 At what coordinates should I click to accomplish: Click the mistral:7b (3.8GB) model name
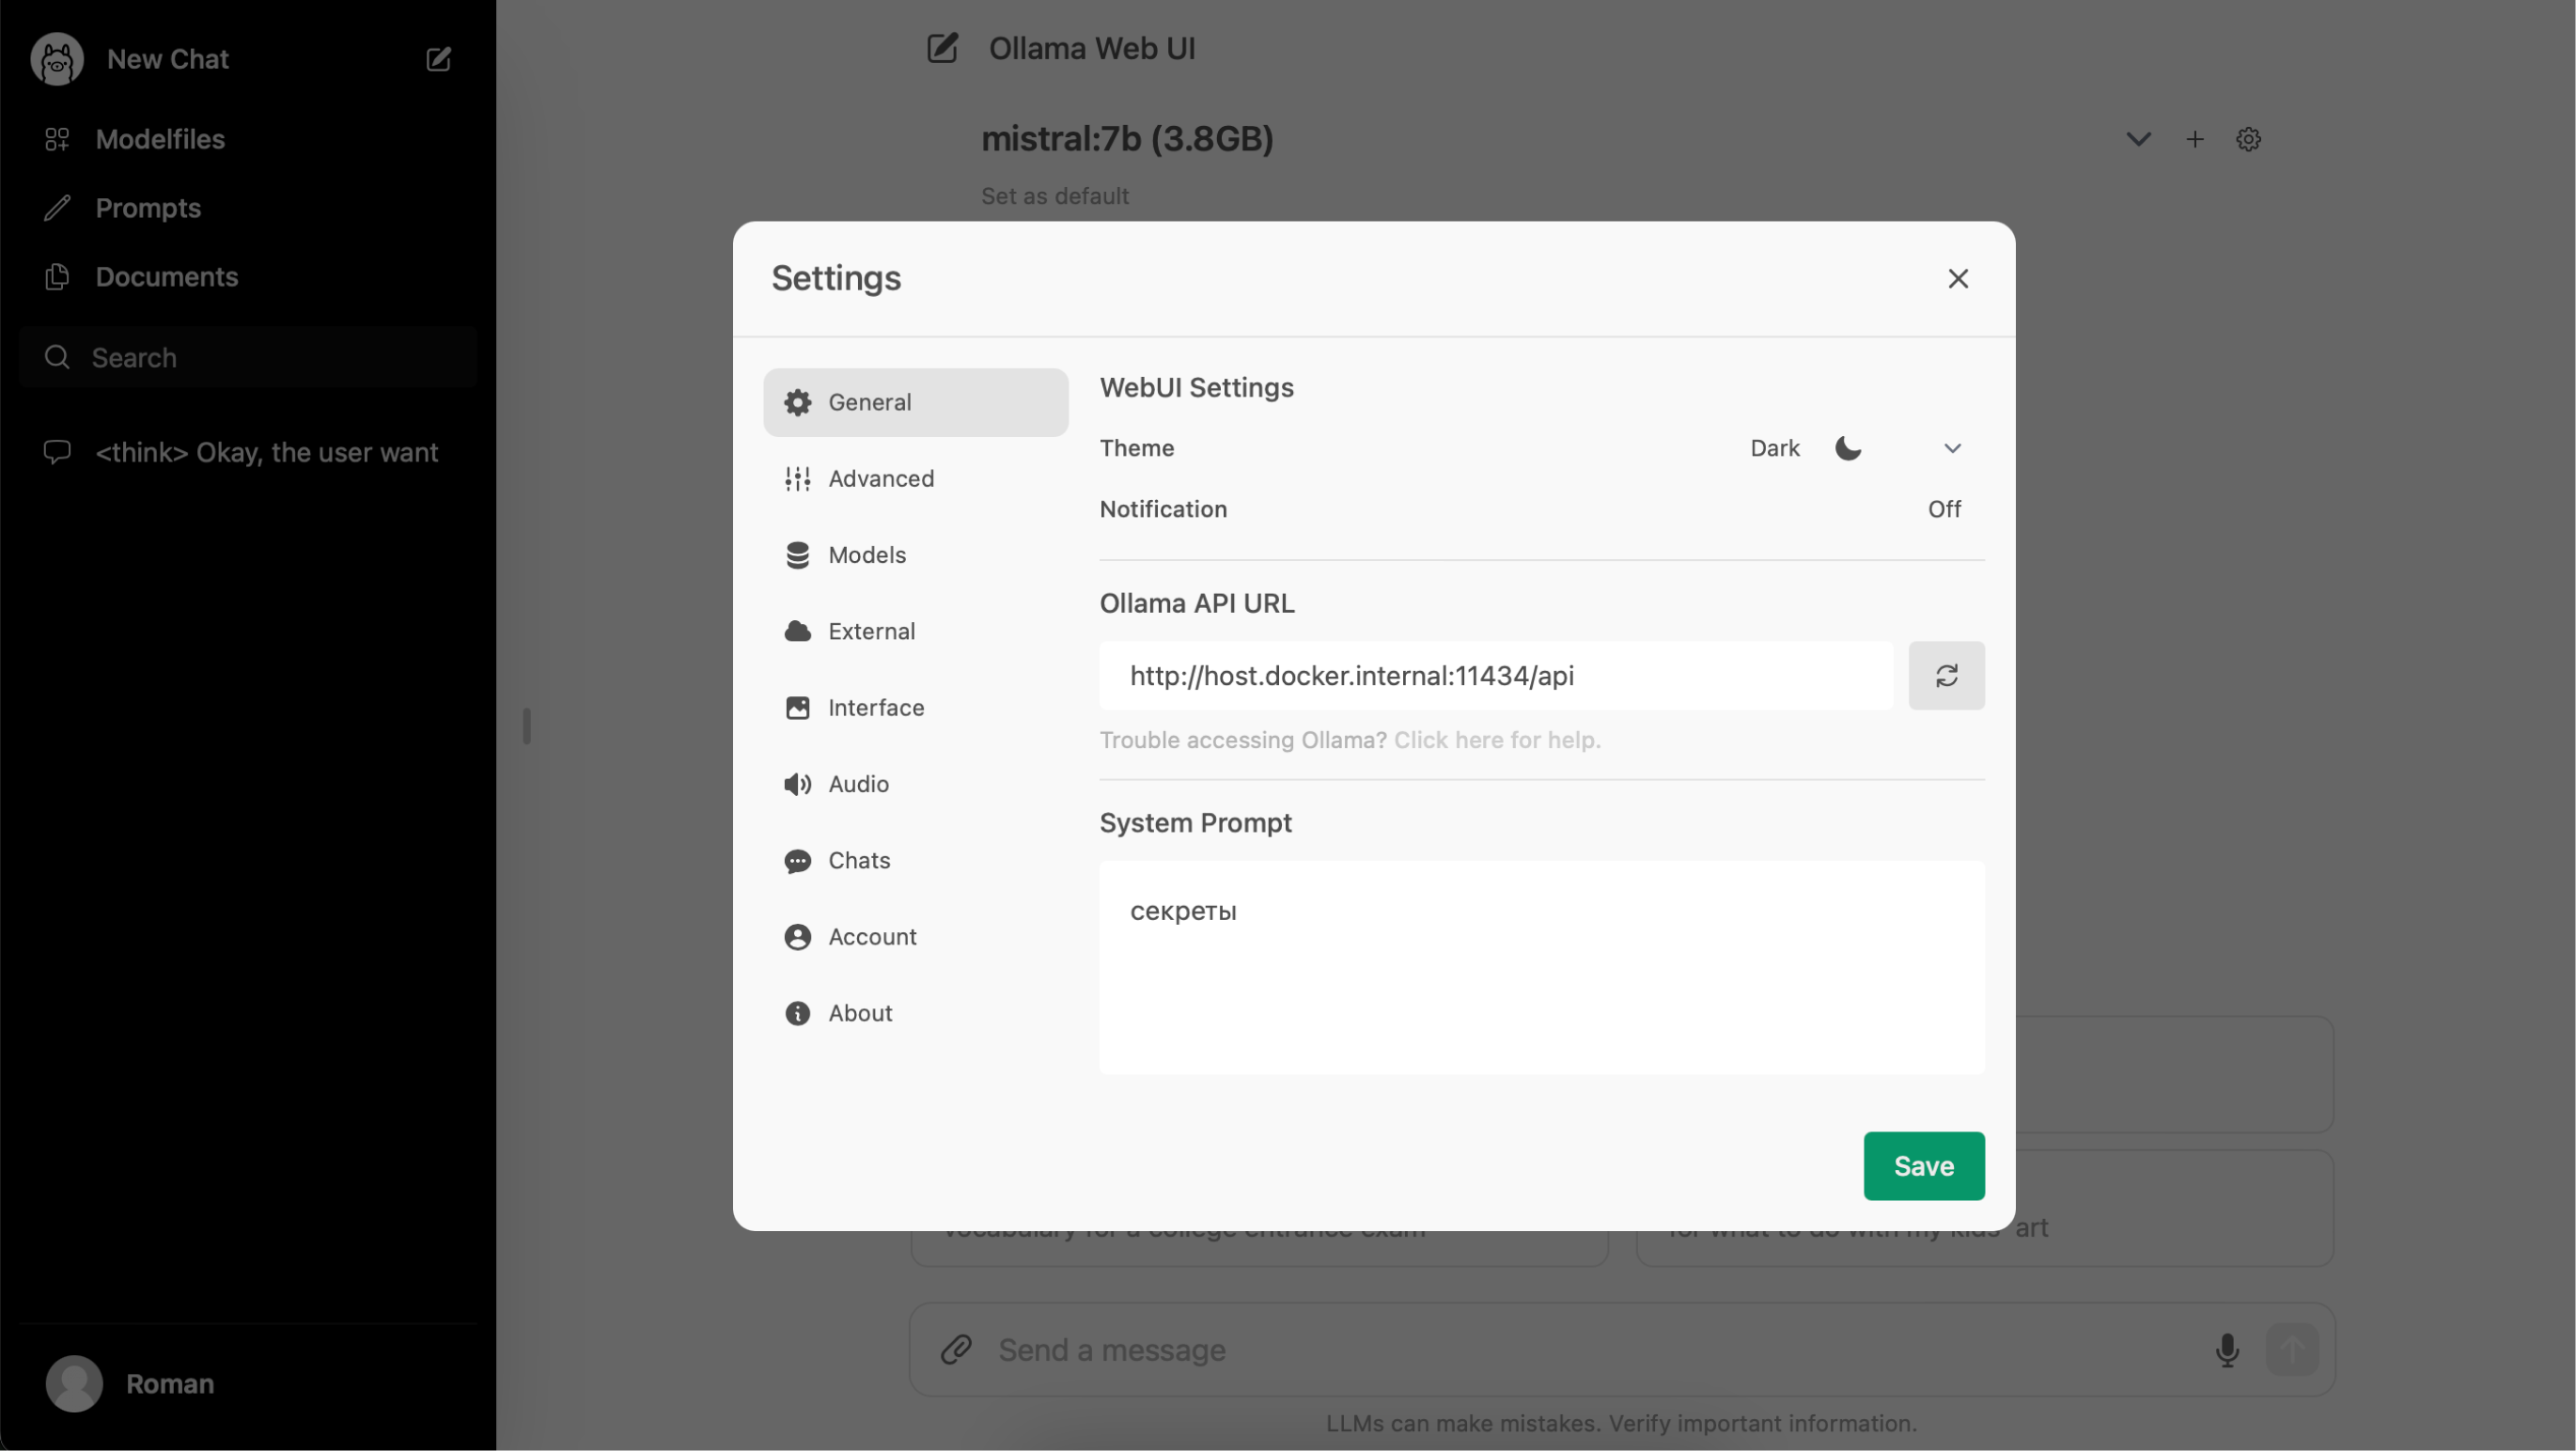1127,139
